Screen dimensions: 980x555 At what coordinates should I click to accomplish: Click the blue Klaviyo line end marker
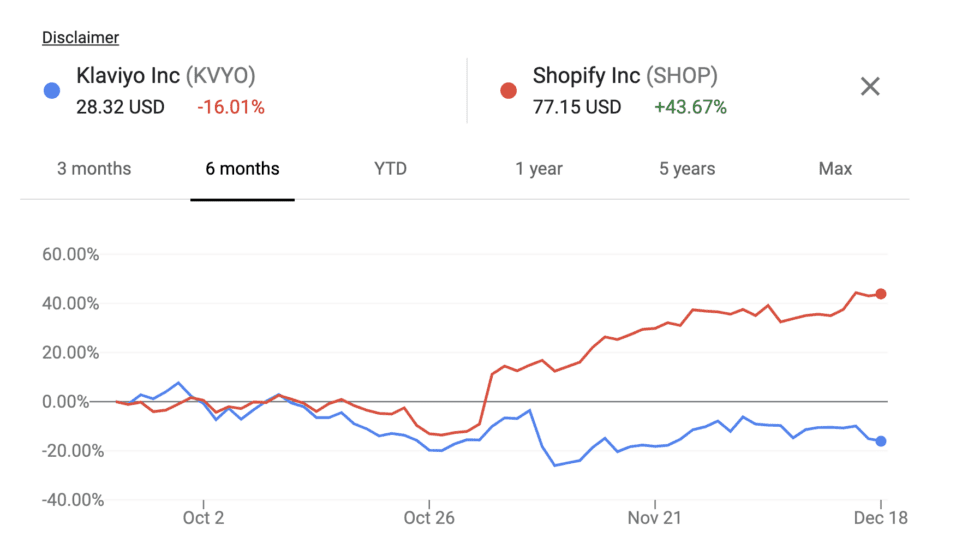(x=881, y=441)
